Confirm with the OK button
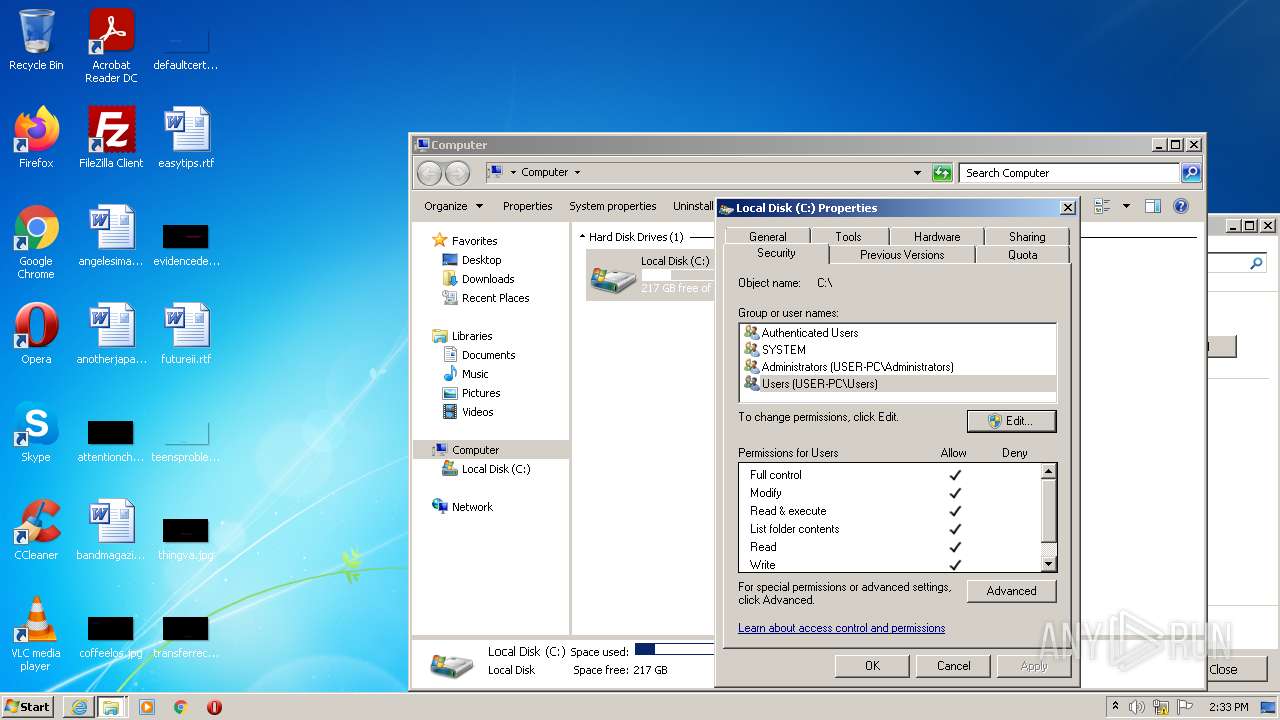 coord(872,666)
